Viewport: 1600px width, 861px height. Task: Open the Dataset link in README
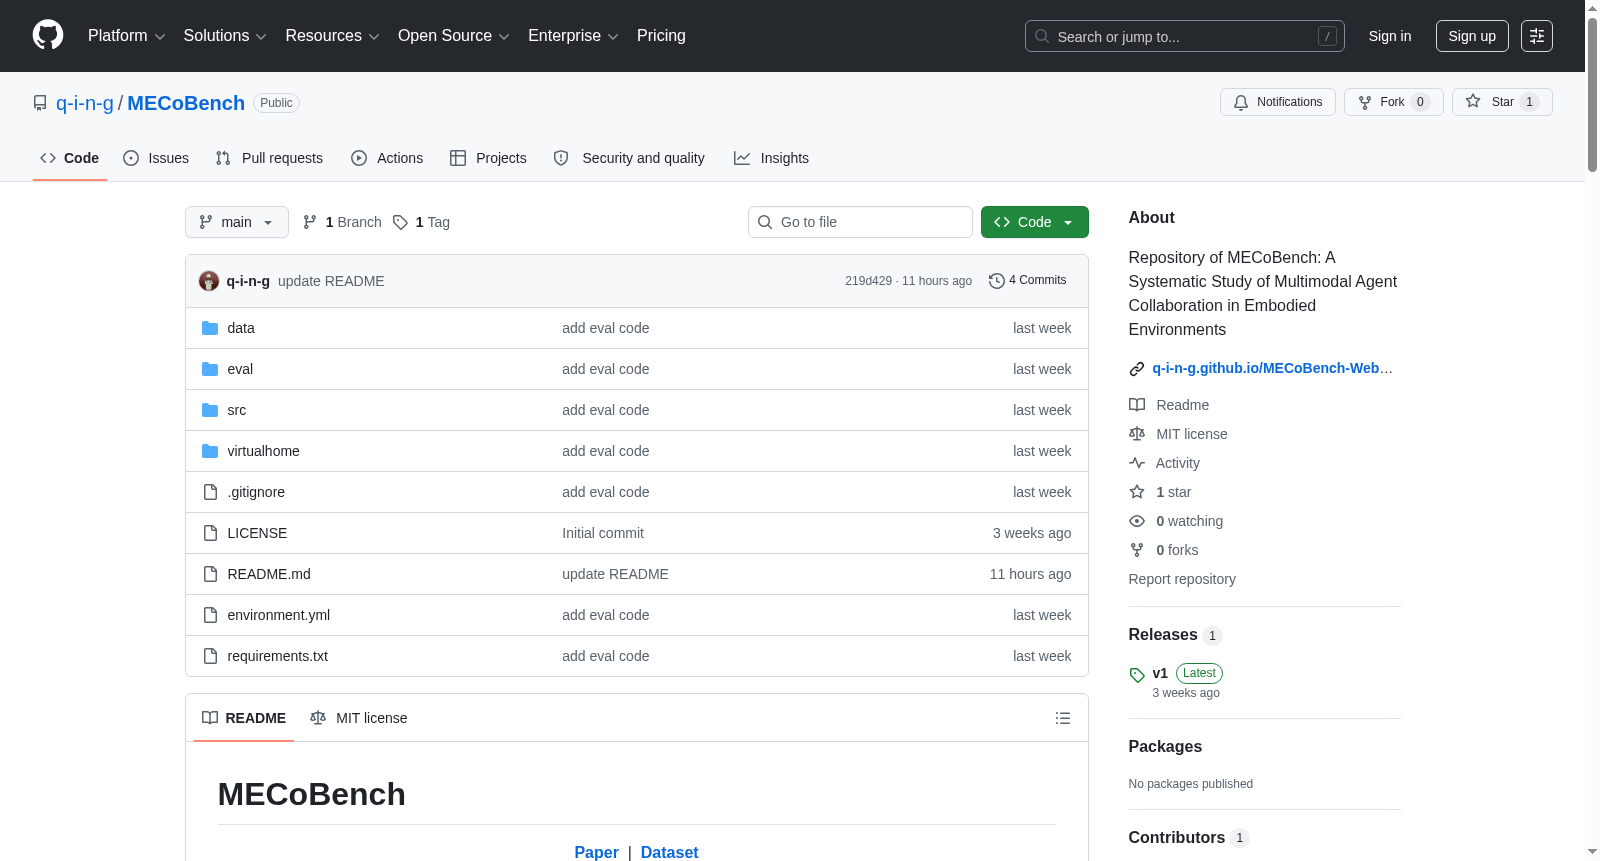[669, 852]
